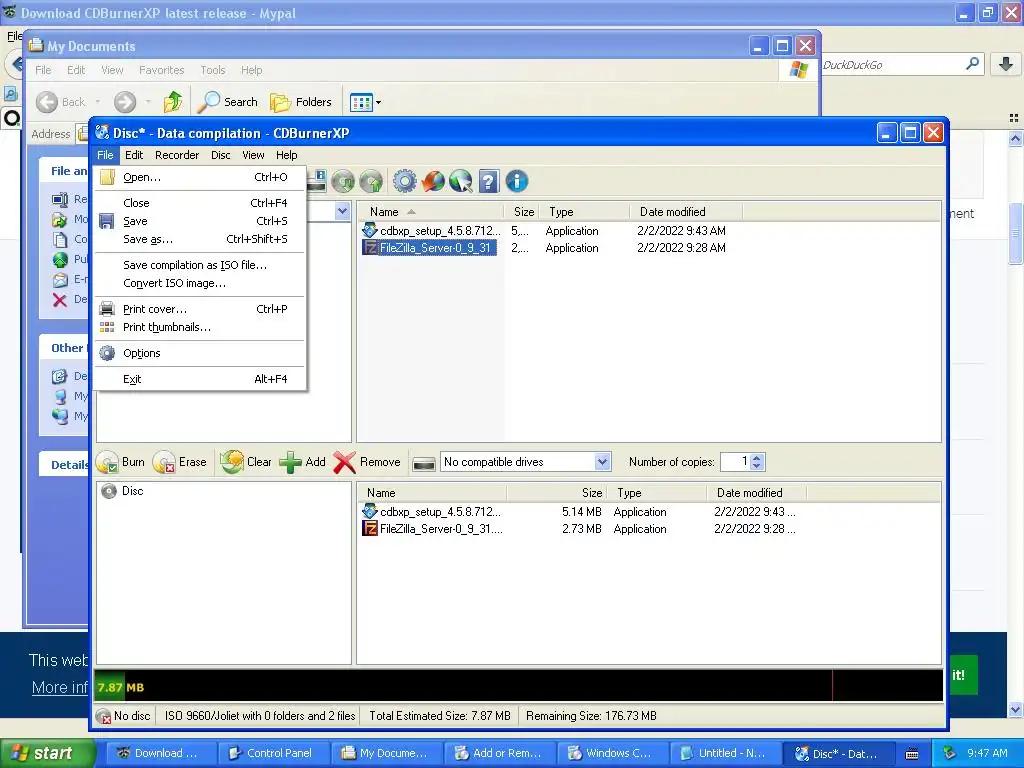Click the globe with cursor website icon
The image size is (1024, 768).
460,181
